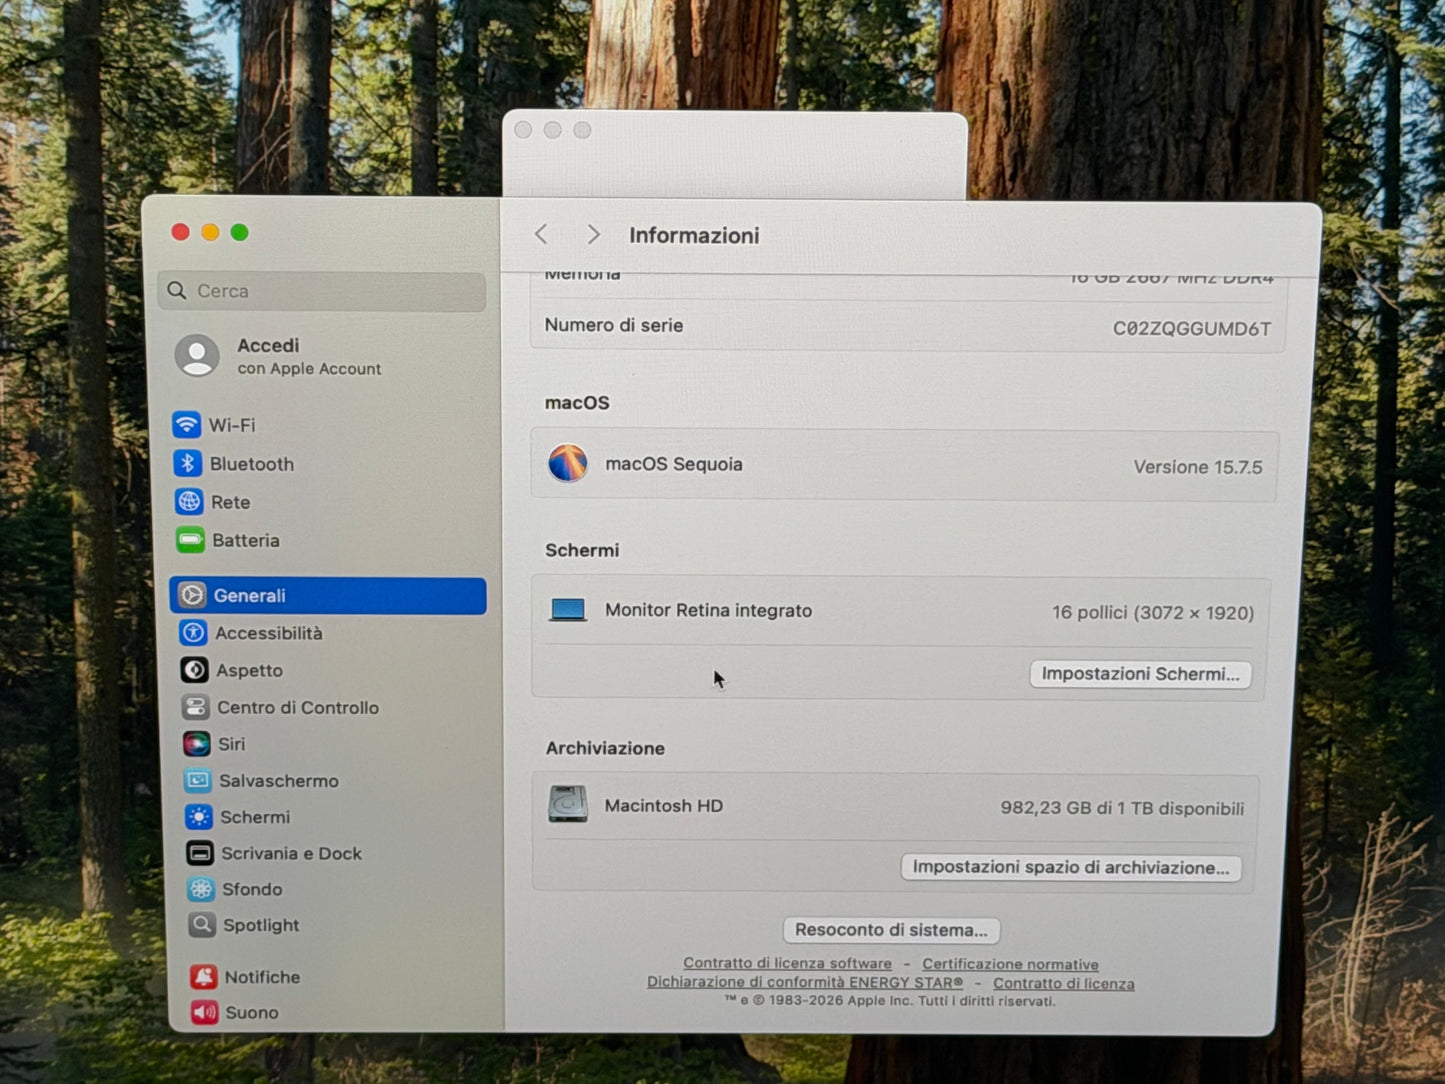The height and width of the screenshot is (1084, 1445).
Task: Open Contratto di licenza software link
Action: point(787,963)
